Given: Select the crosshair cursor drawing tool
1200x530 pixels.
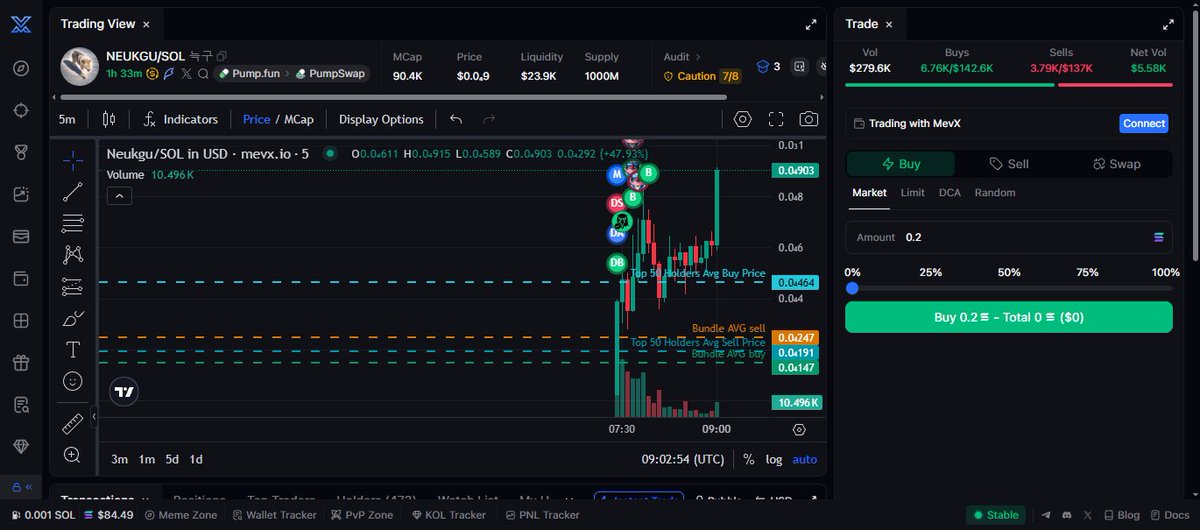Looking at the screenshot, I should coord(72,159).
